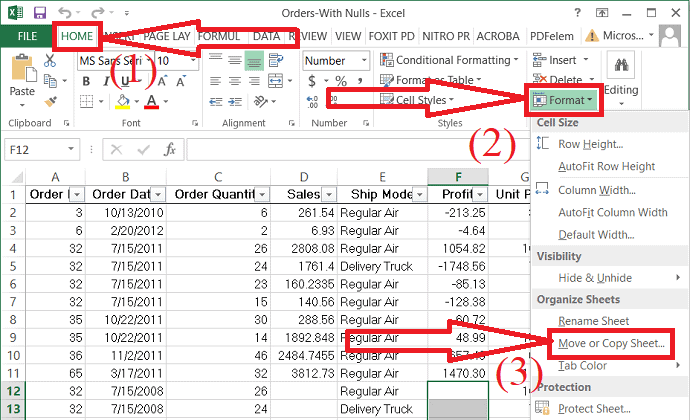This screenshot has width=690, height=420.
Task: Open the font size dropdown
Action: coord(193,60)
